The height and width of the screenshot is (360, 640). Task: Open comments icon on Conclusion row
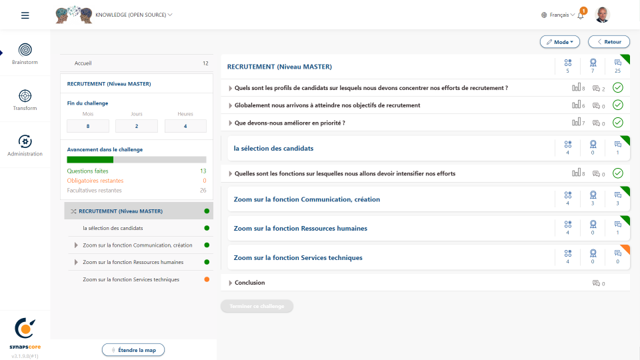pos(596,283)
